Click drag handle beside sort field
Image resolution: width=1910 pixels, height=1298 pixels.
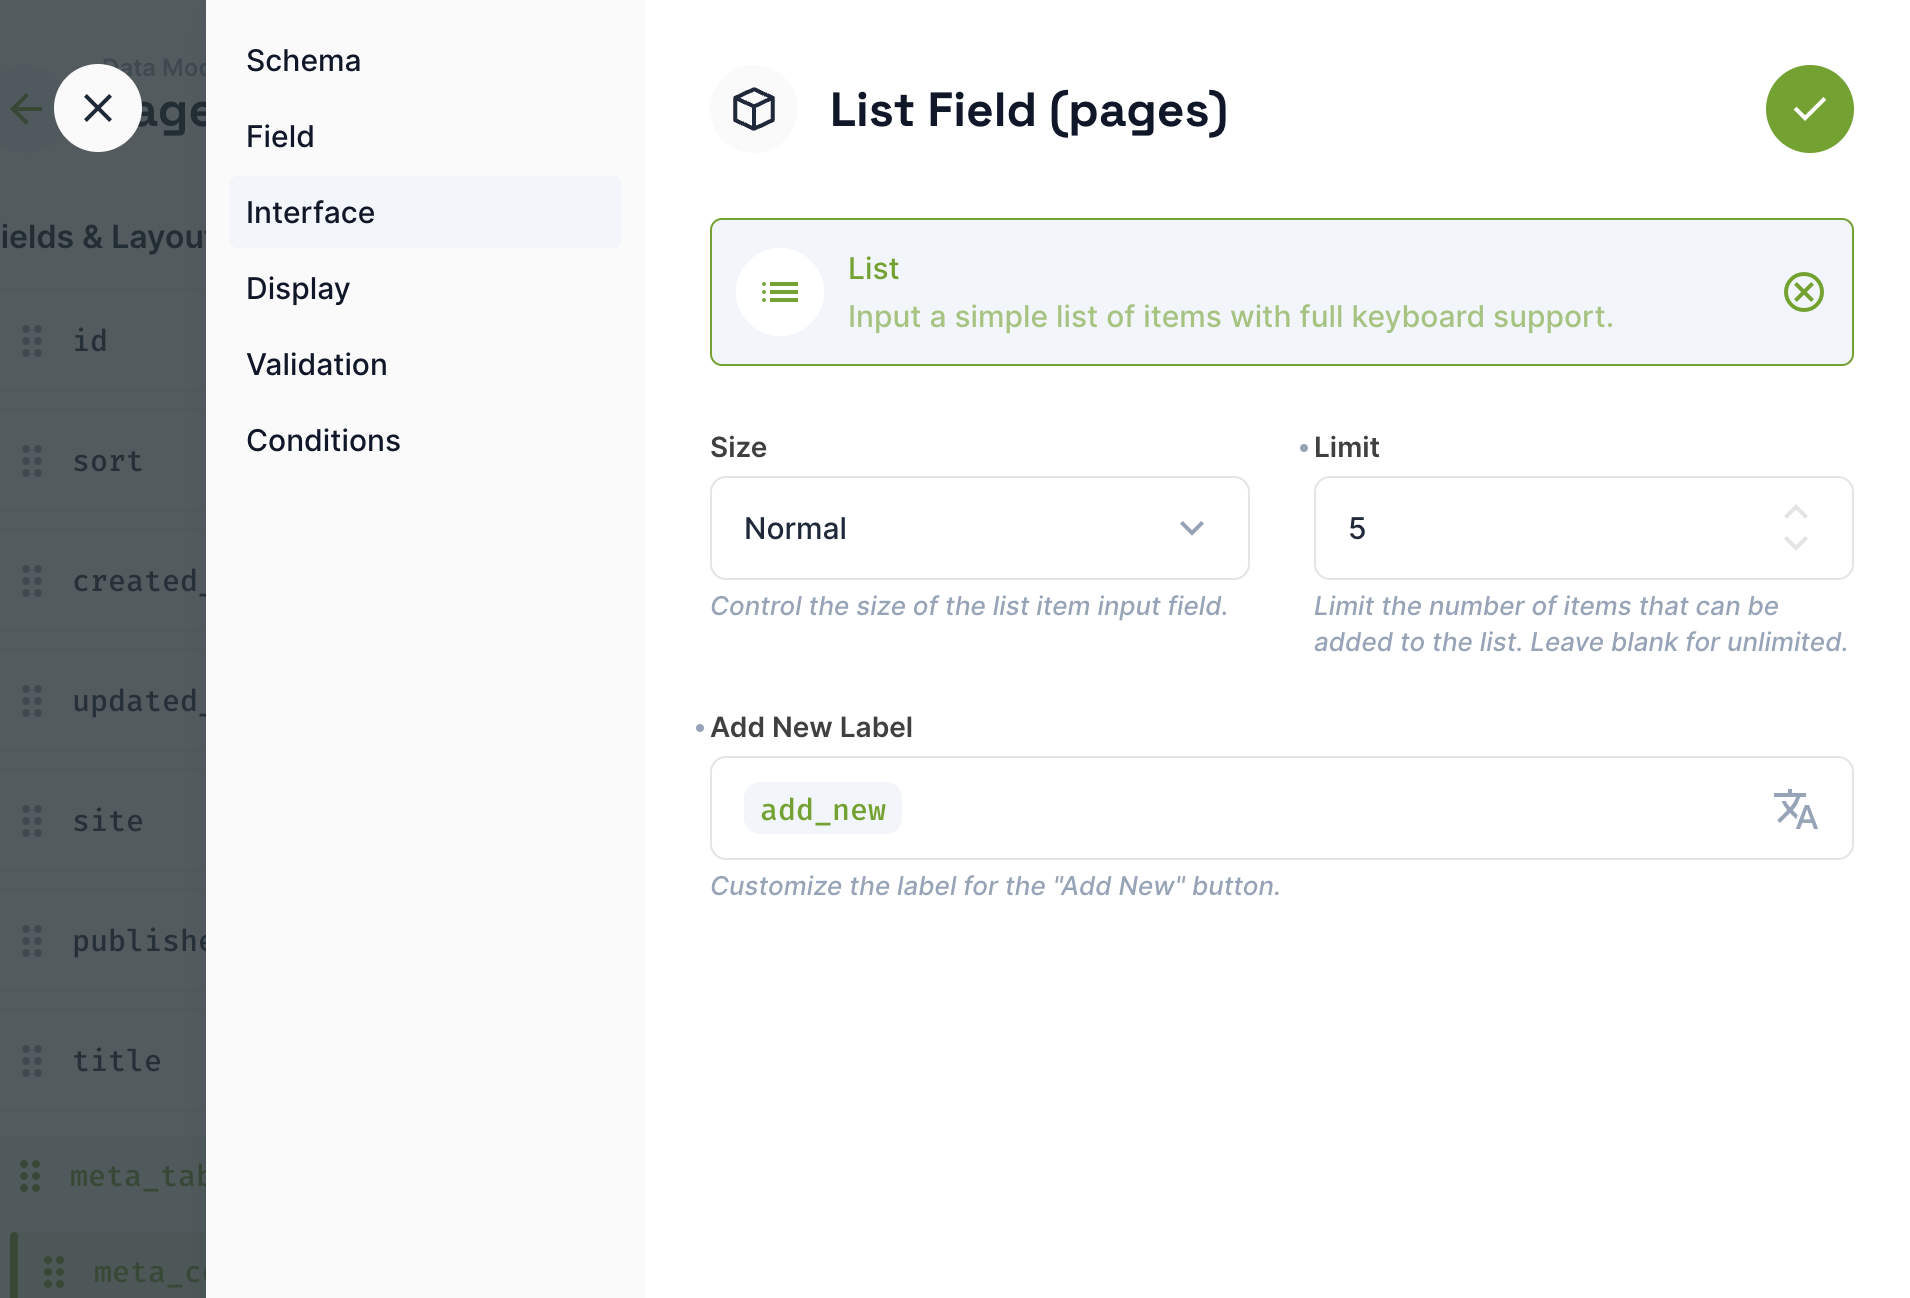click(32, 461)
